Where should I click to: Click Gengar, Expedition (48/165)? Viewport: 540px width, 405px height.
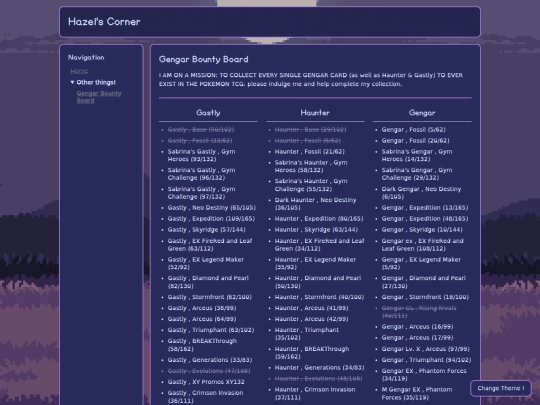(425, 219)
